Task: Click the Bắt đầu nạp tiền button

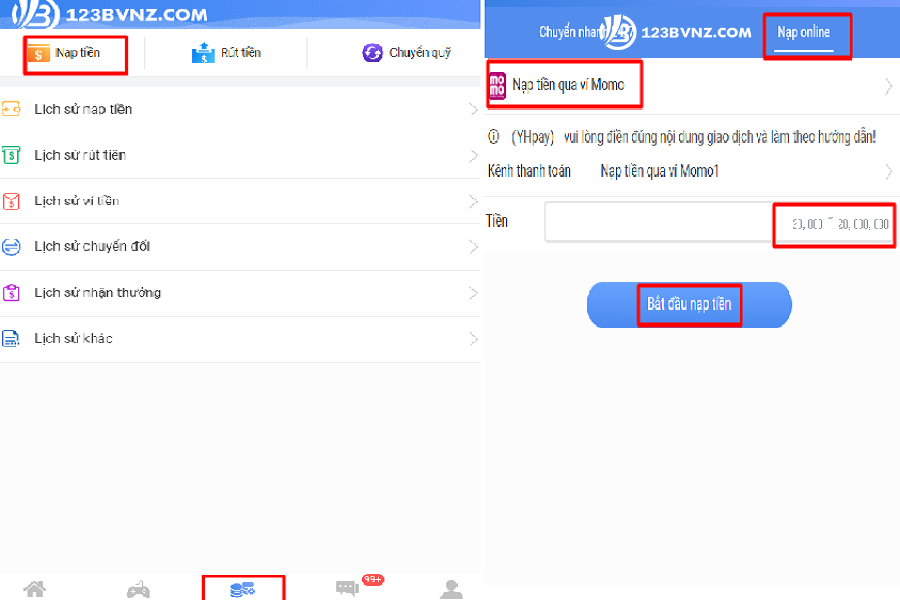Action: [689, 305]
